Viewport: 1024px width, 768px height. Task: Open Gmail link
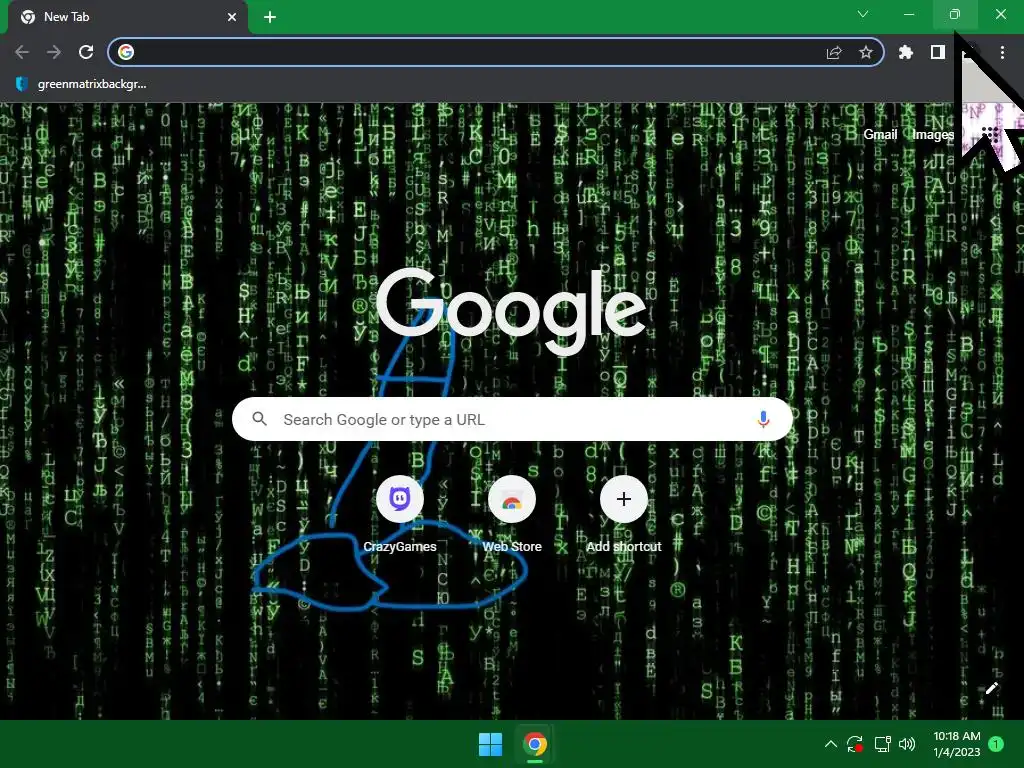(x=880, y=135)
